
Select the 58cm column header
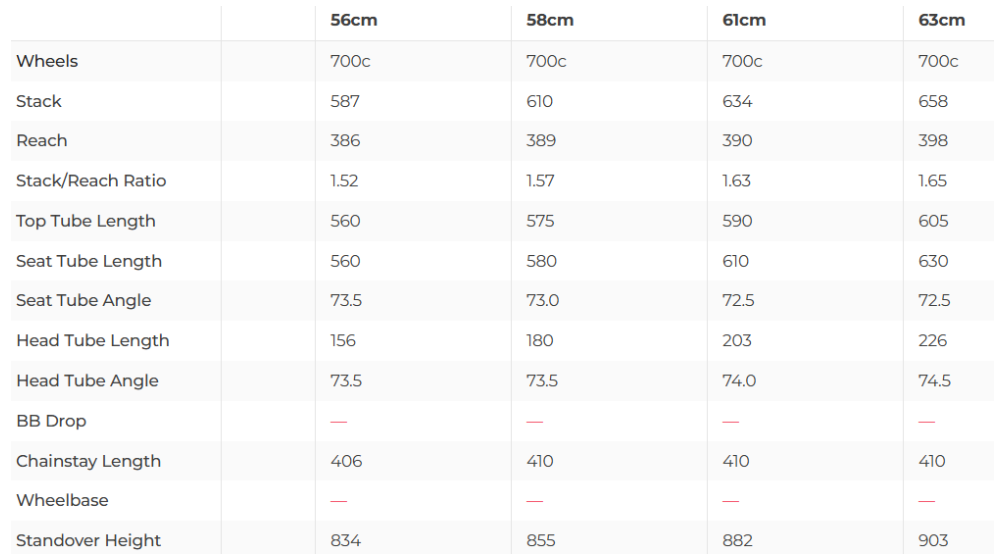click(x=550, y=20)
